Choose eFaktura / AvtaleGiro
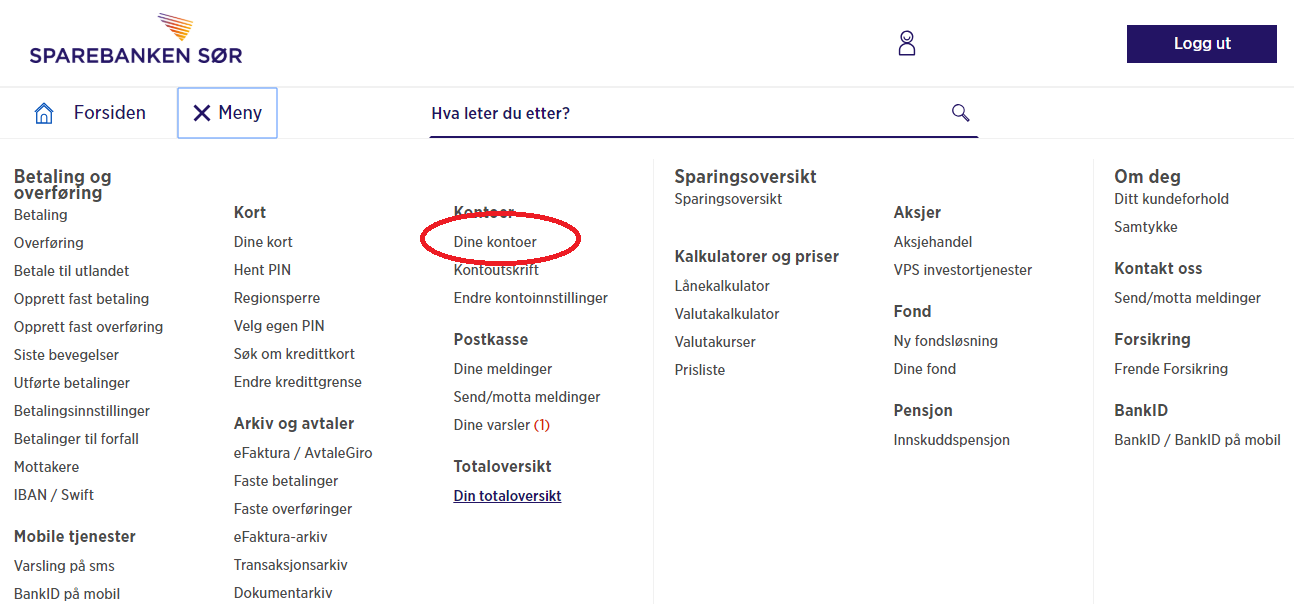Image resolution: width=1294 pixels, height=604 pixels. click(x=303, y=453)
